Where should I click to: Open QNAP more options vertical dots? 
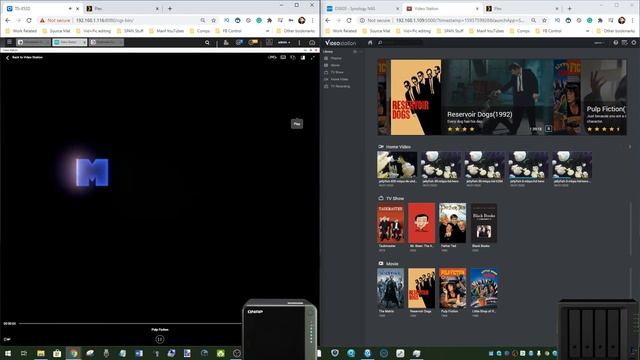299,42
